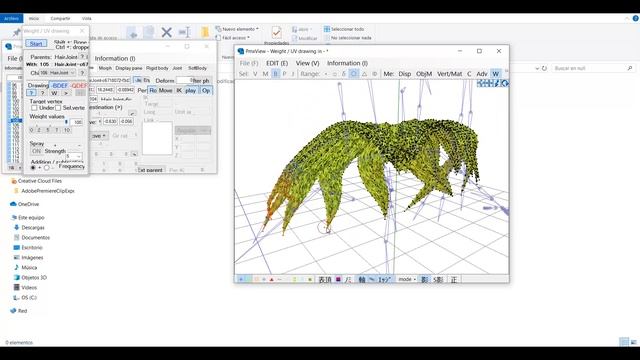Click the purple square icon in bottom bar
Image resolution: width=640 pixels, height=360 pixels.
click(x=338, y=280)
